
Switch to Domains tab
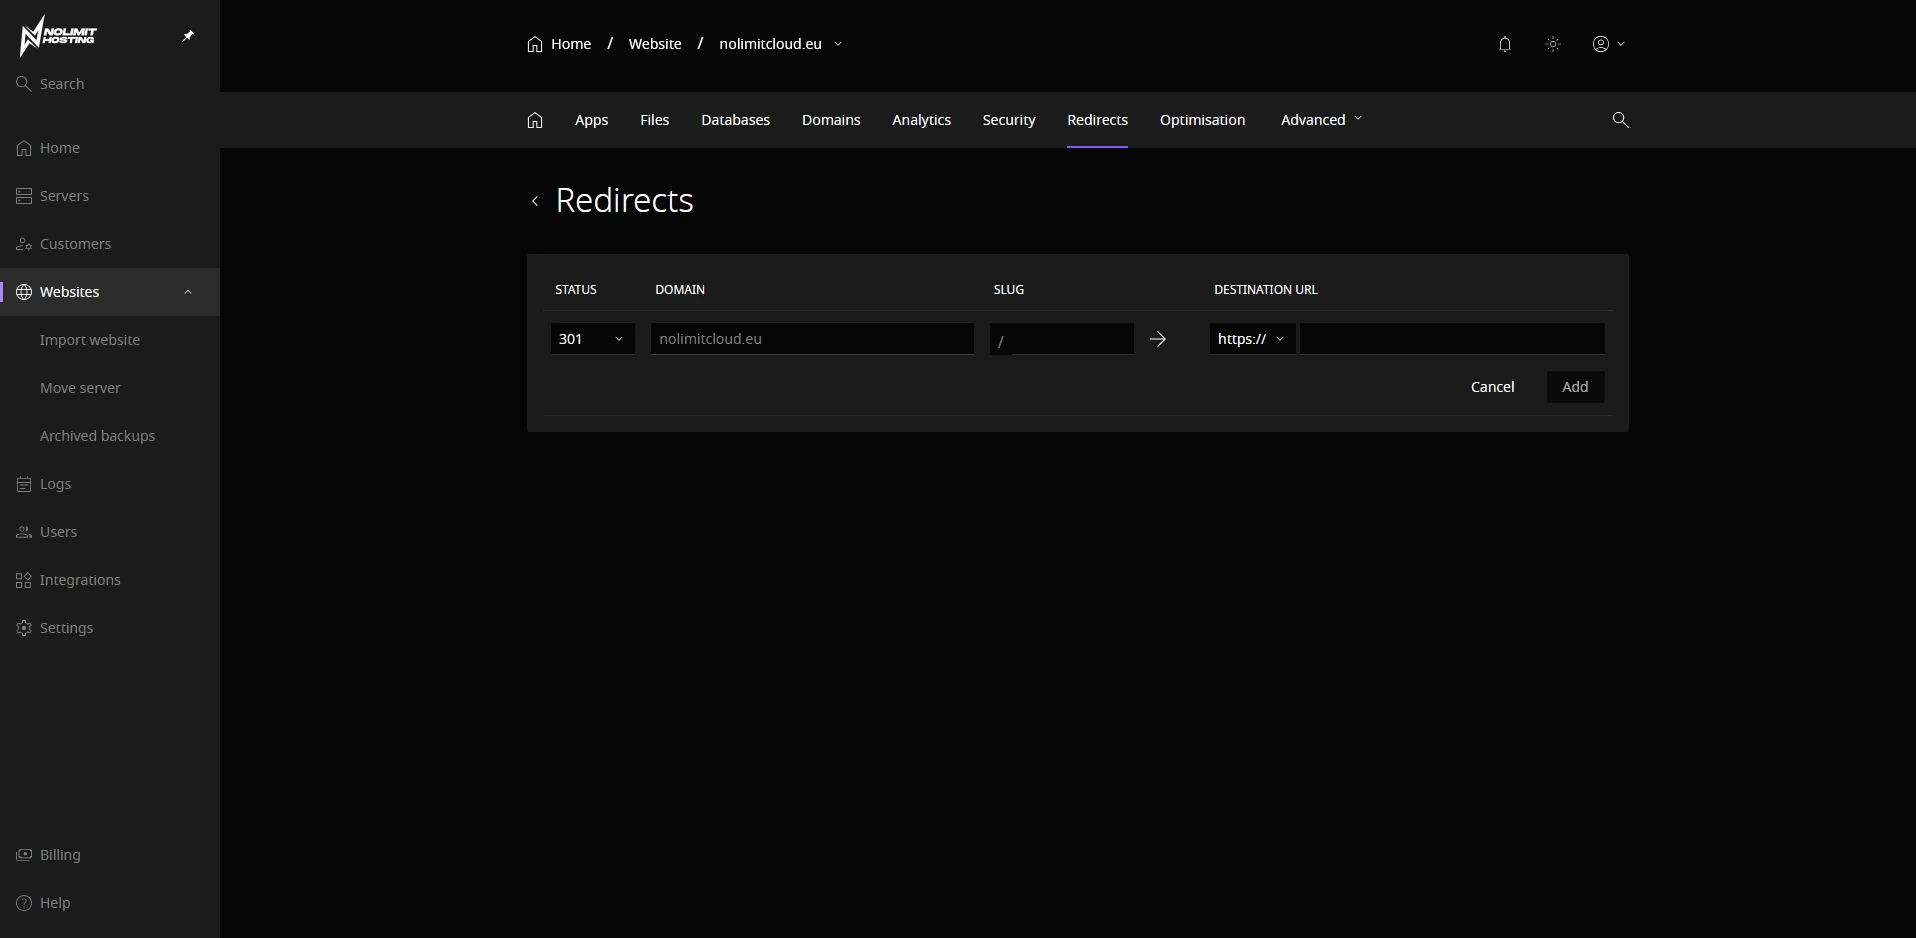point(831,120)
